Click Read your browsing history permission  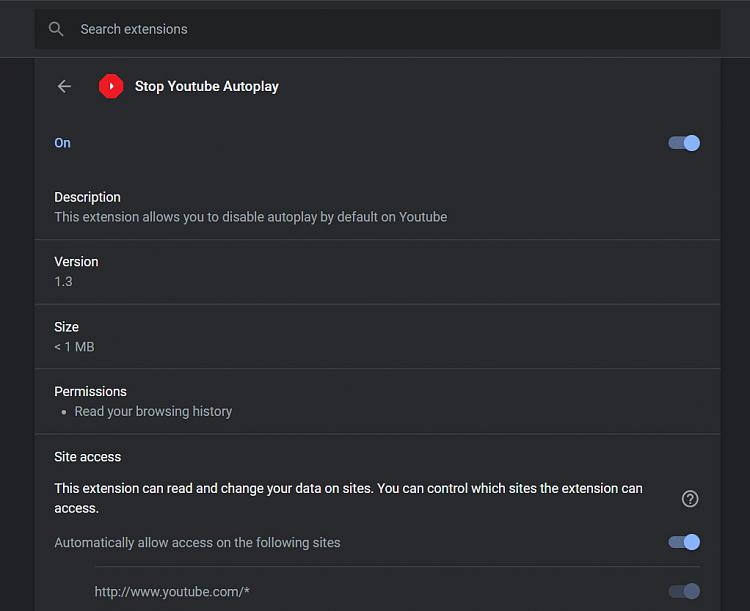click(153, 411)
